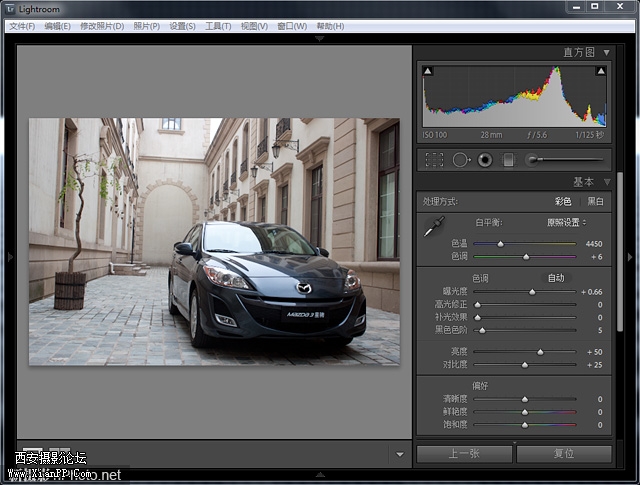Click the car photo preview

214,242
